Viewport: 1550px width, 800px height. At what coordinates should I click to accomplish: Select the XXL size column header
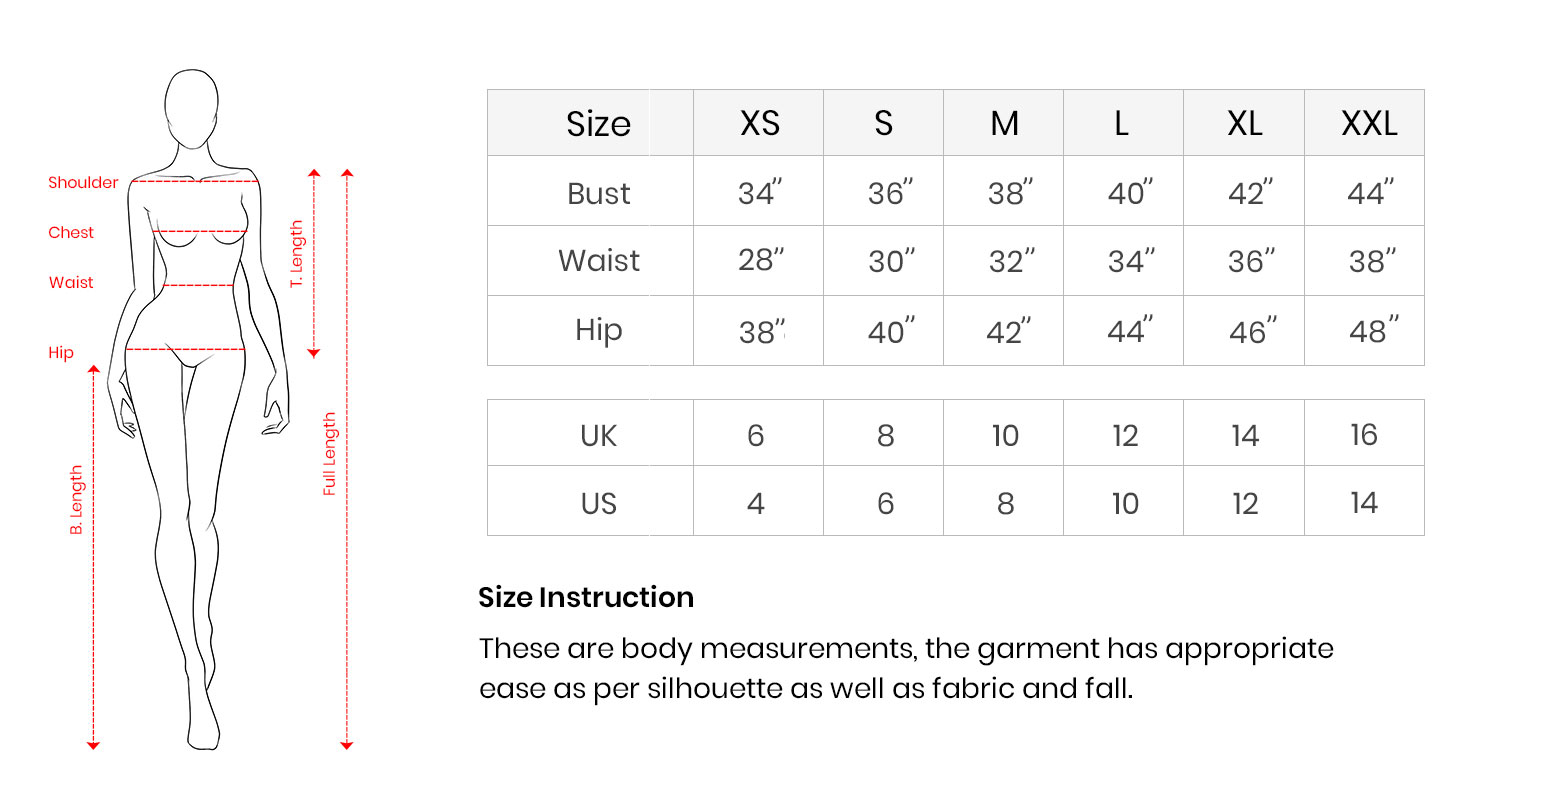point(1368,123)
